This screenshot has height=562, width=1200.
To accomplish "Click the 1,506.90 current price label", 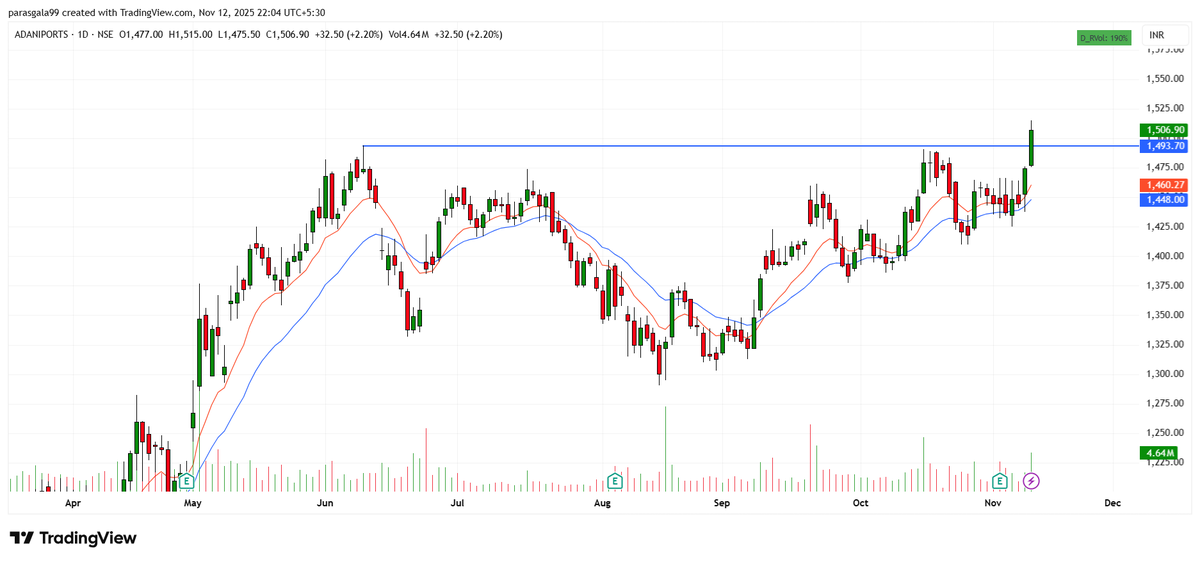I will click(x=1163, y=130).
